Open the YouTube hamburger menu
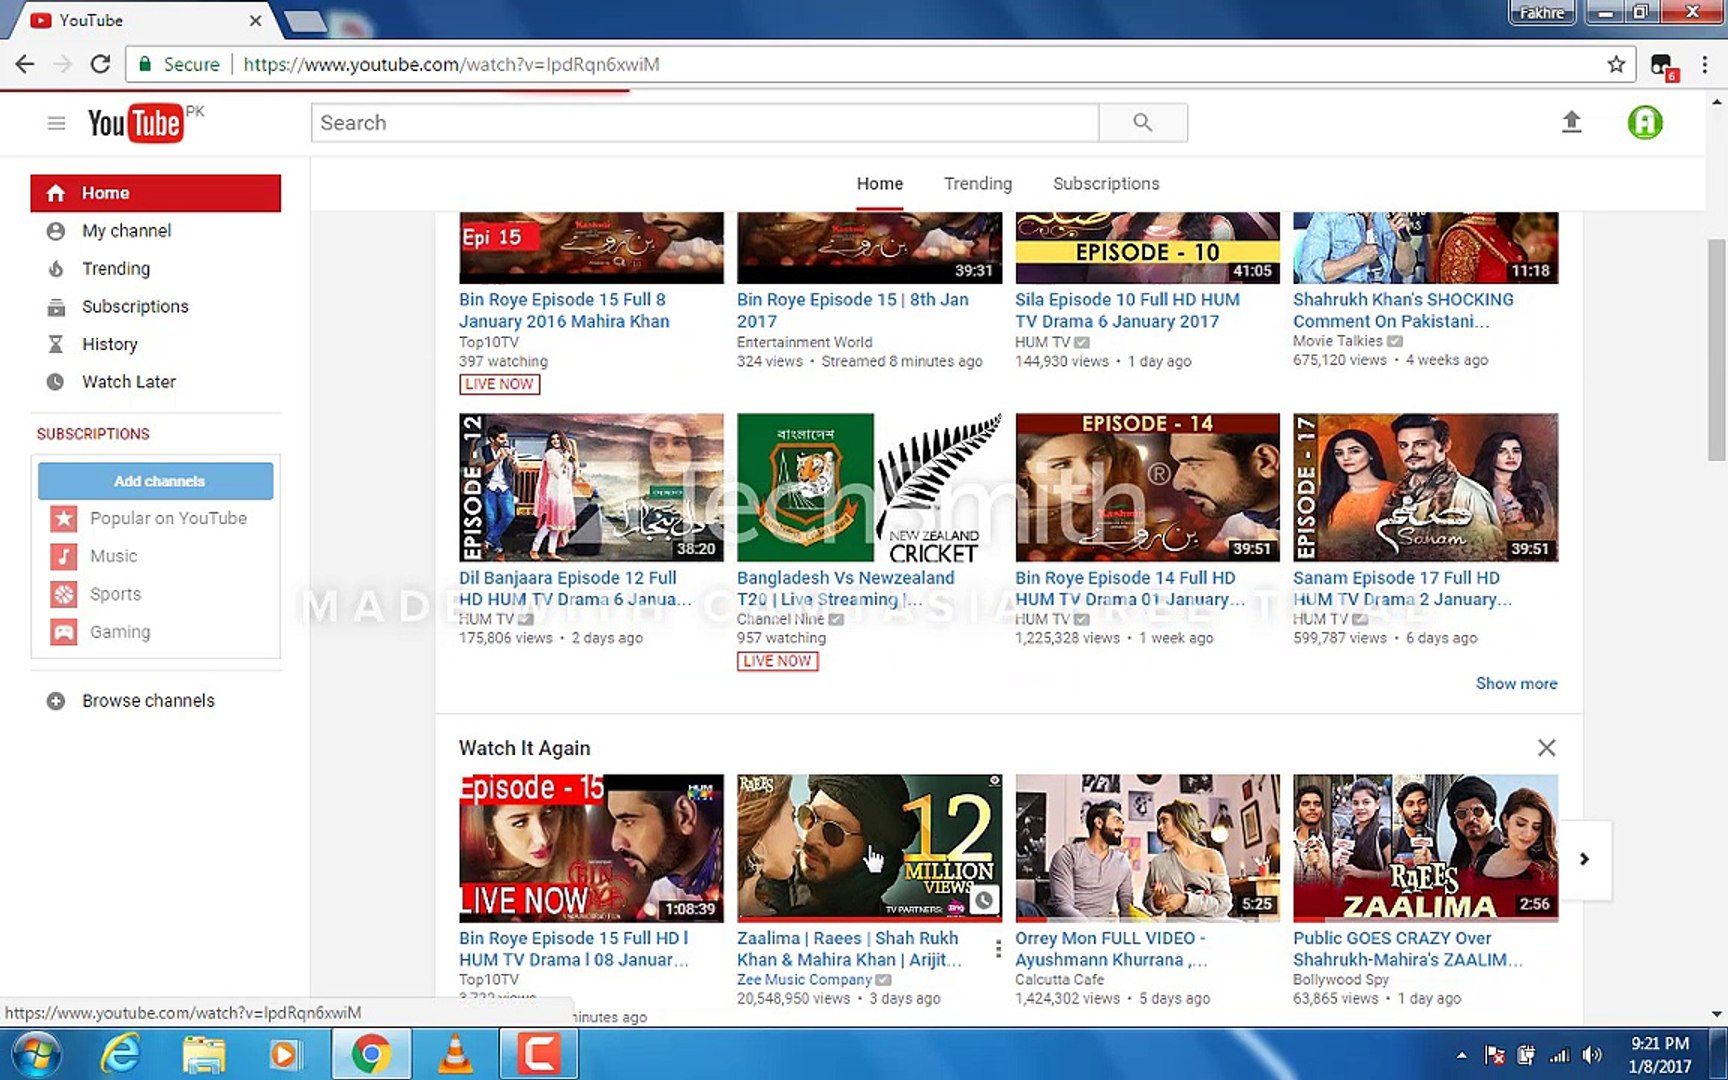 pos(56,122)
